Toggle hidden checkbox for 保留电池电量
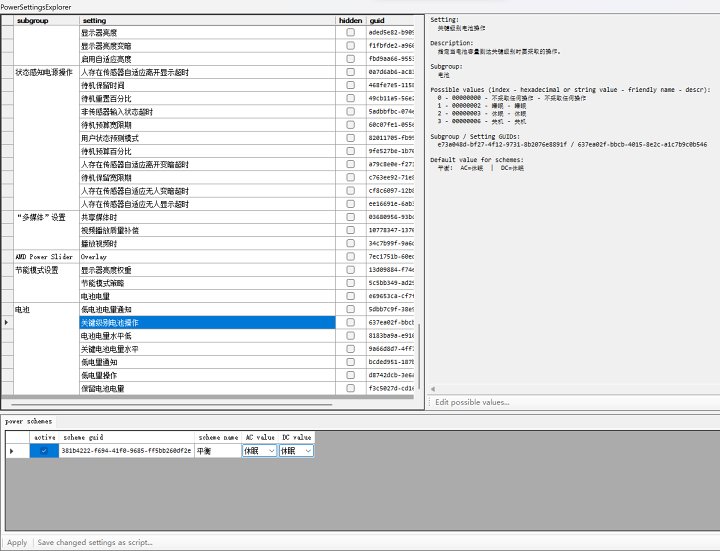This screenshot has height=551, width=720. click(x=350, y=388)
